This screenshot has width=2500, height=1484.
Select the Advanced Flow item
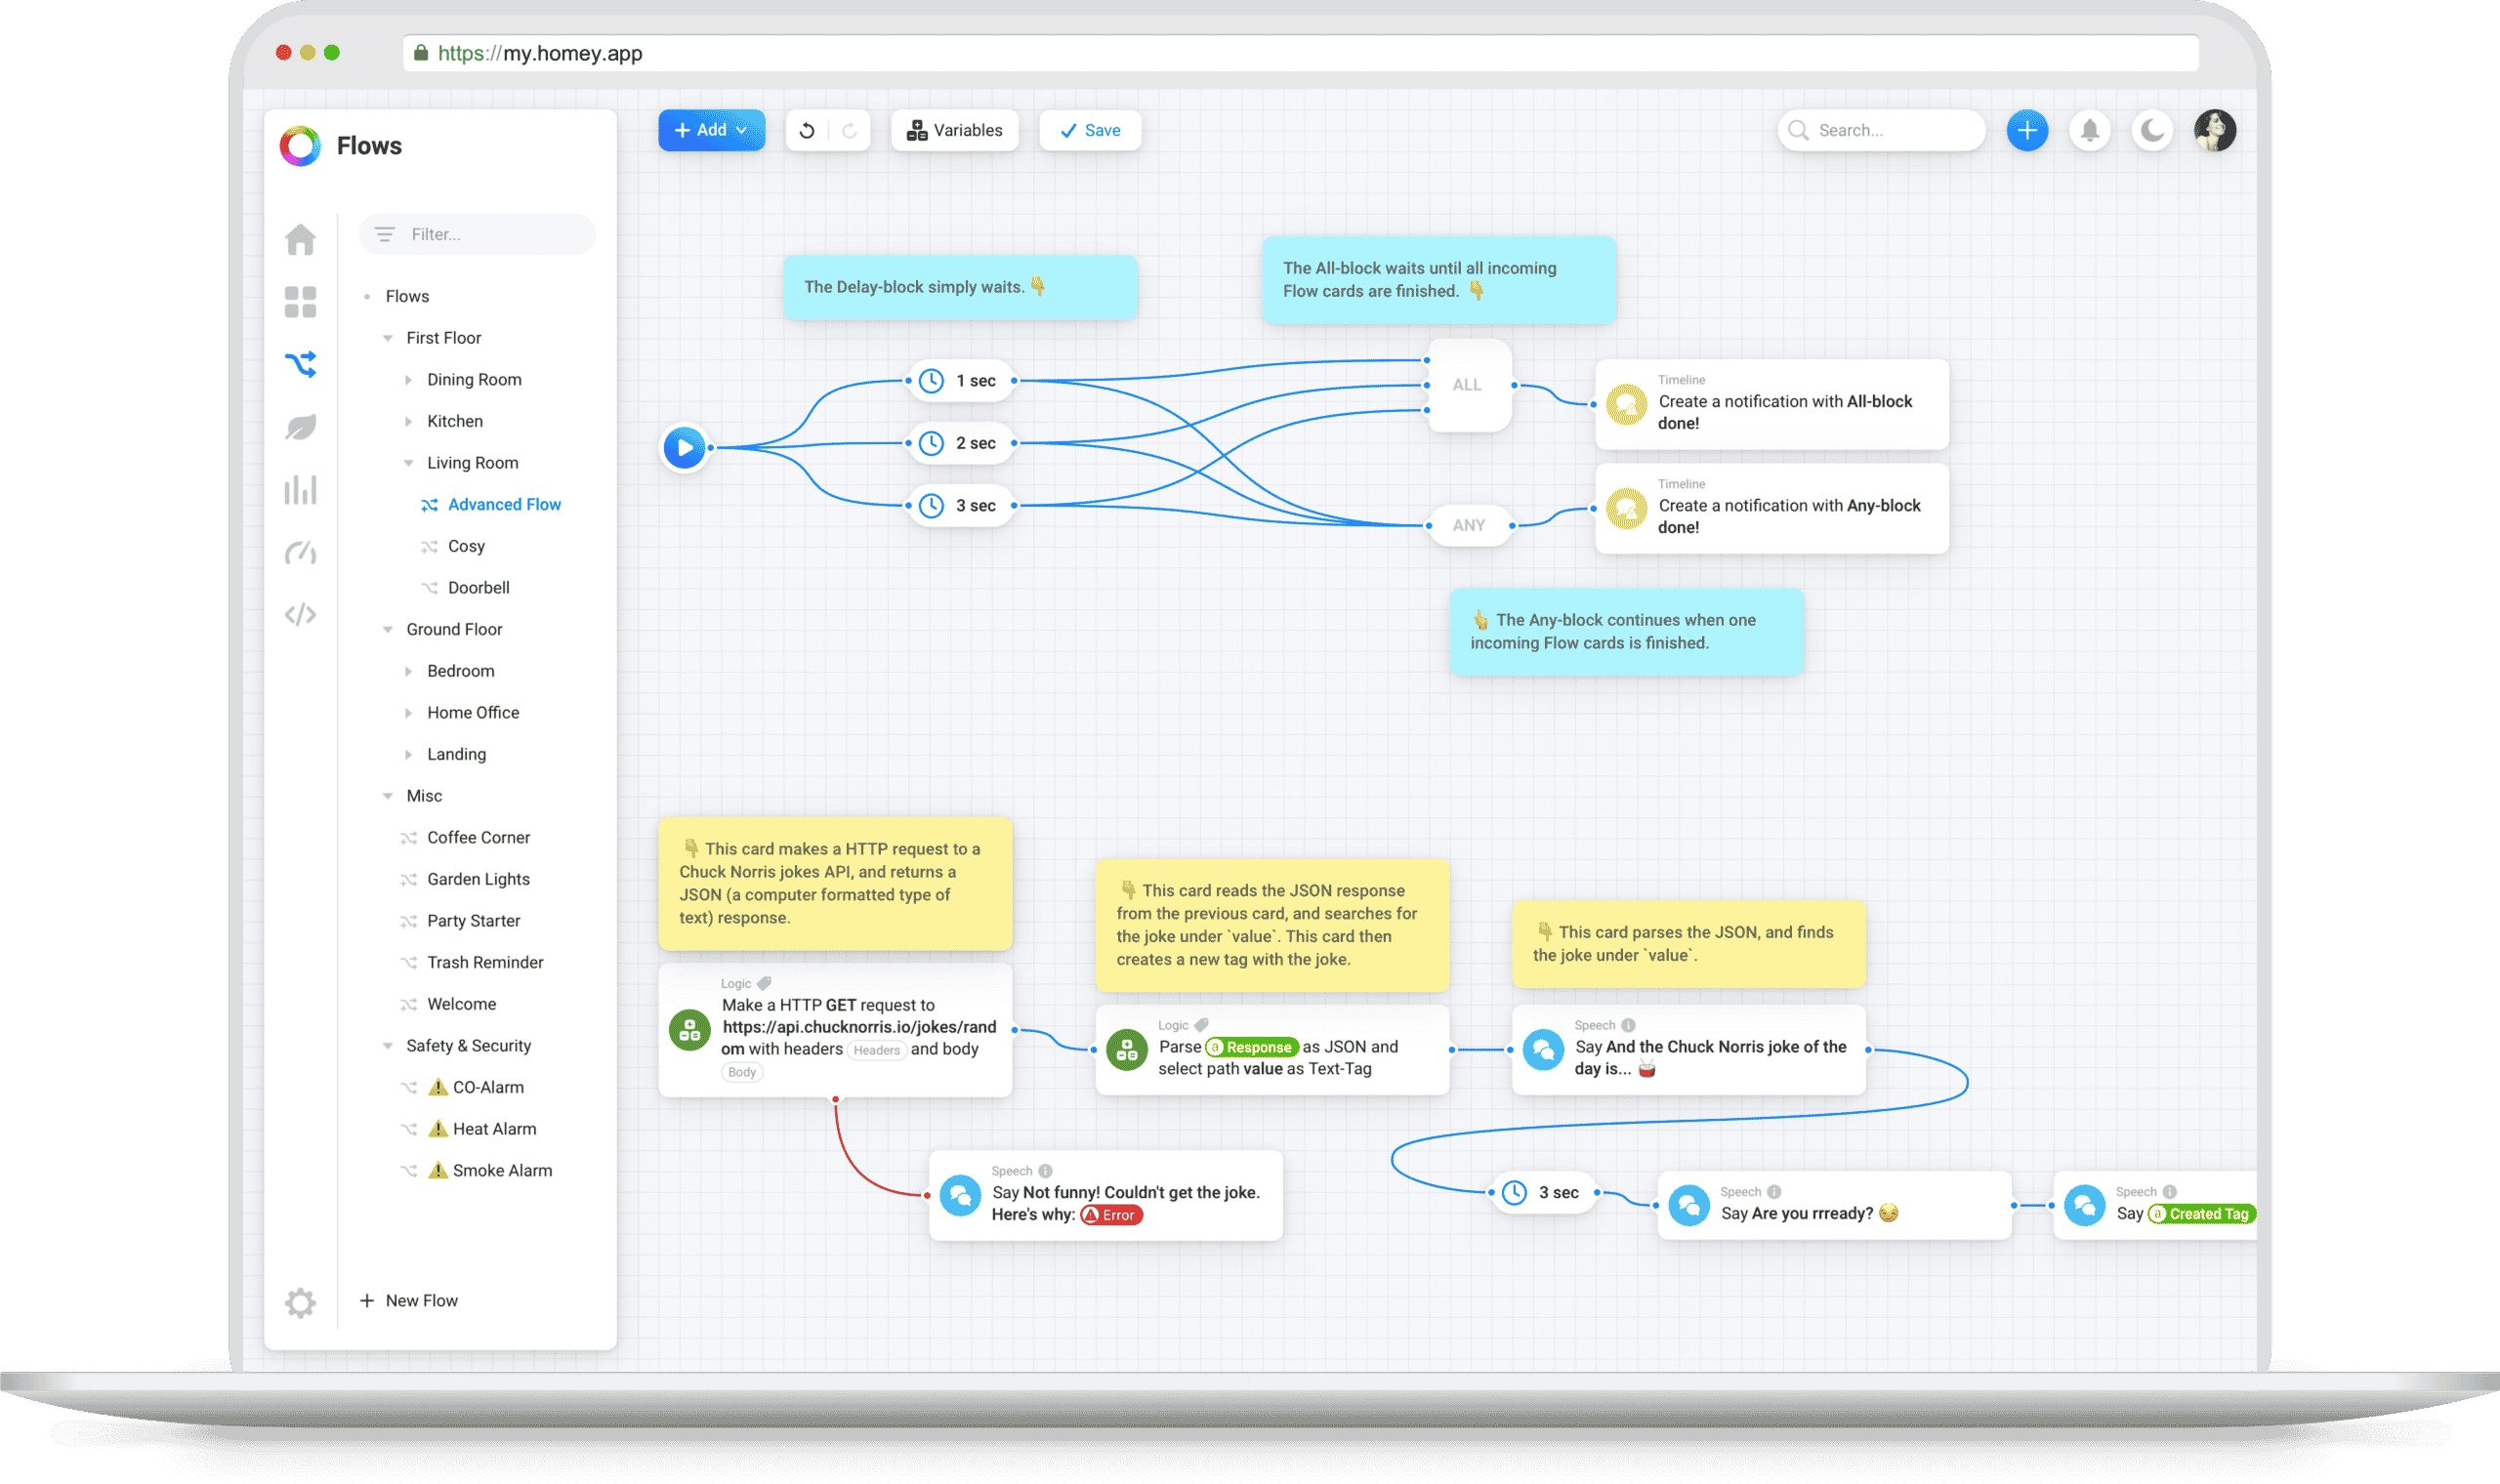coord(503,505)
